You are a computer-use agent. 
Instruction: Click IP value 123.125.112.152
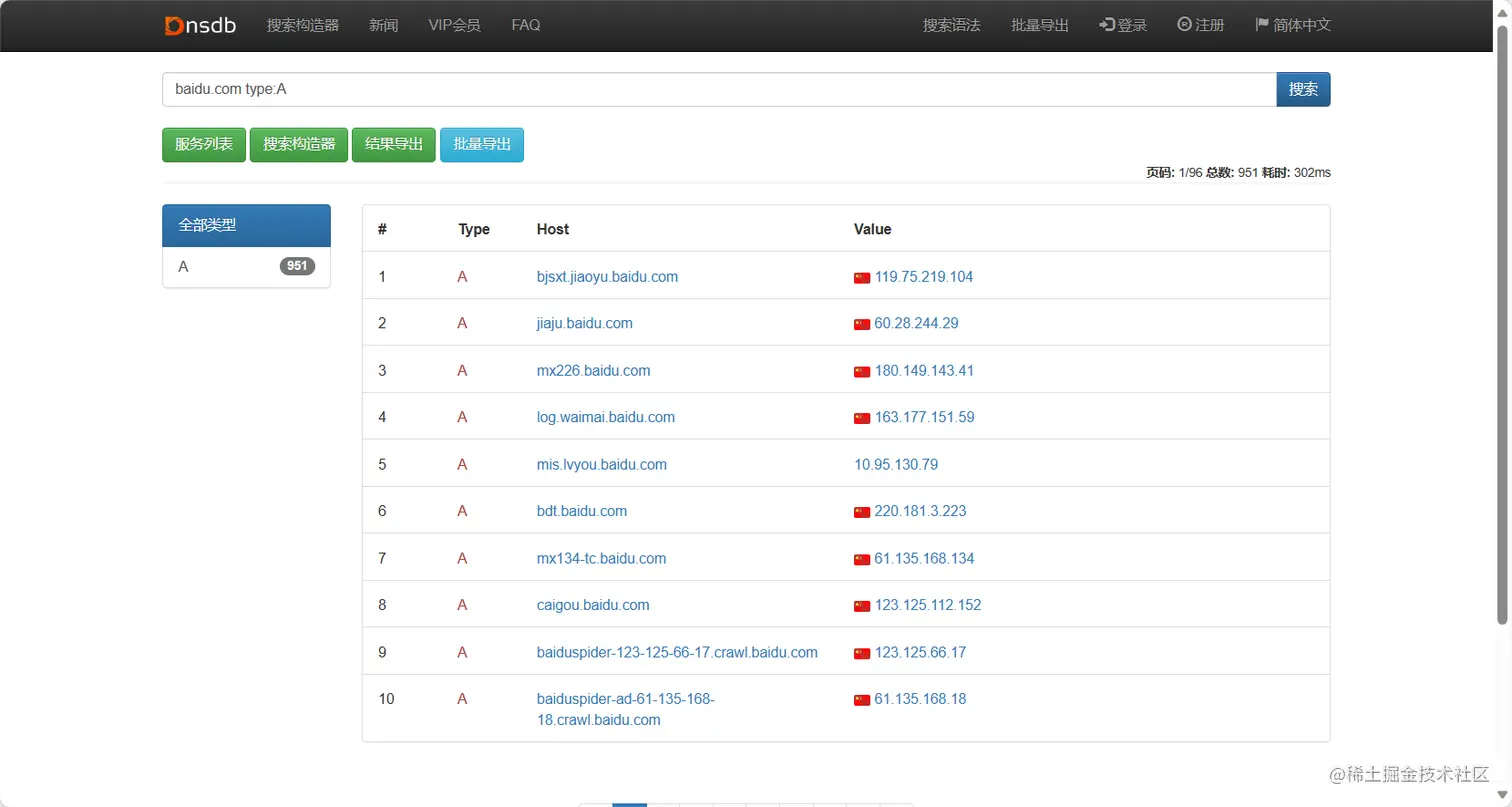(928, 605)
